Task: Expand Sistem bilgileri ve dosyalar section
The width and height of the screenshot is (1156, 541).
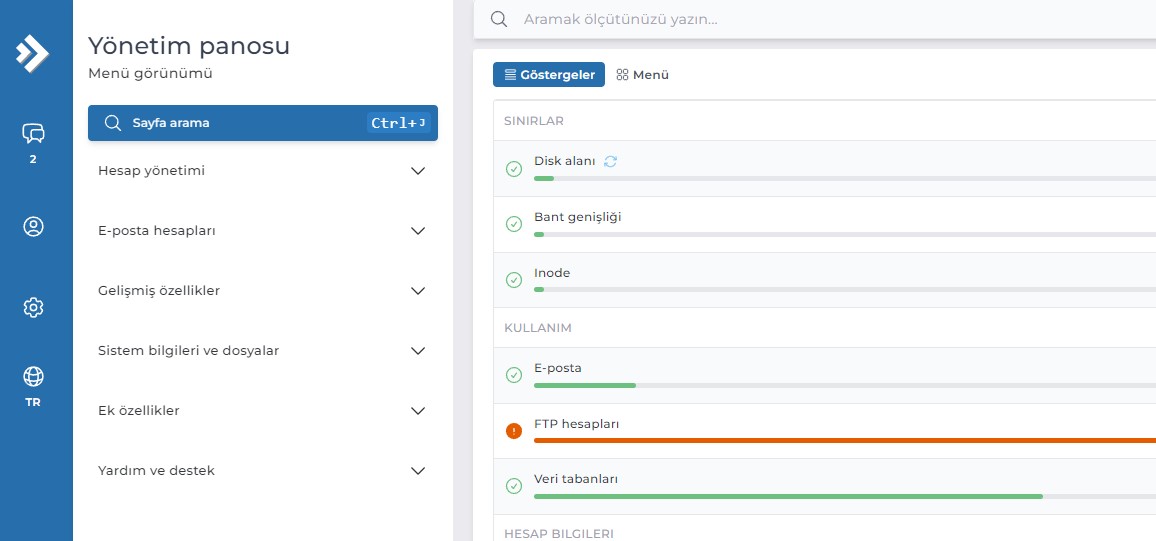Action: tap(262, 351)
